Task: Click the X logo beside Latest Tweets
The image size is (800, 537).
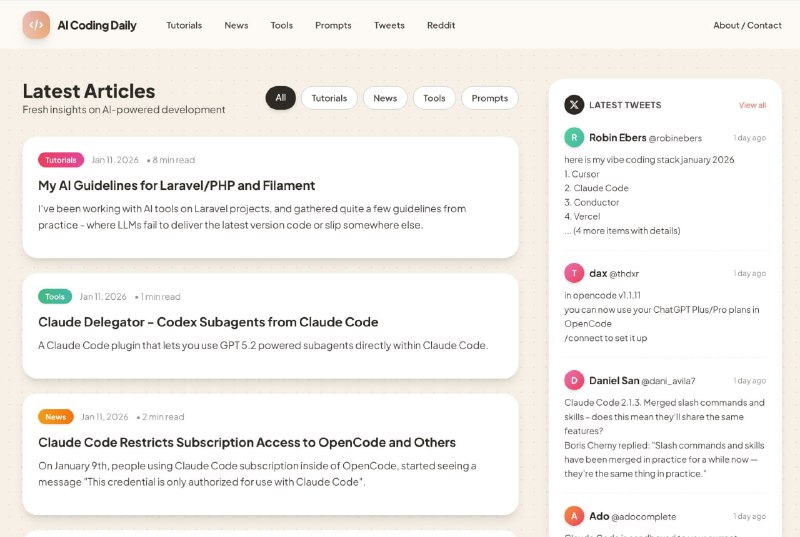Action: (574, 104)
